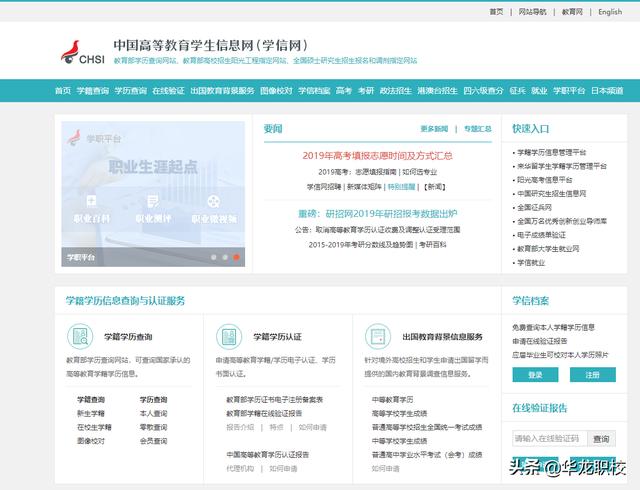This screenshot has width=640, height=490.
Task: Open 全国征兵网 quick link
Action: coord(534,207)
